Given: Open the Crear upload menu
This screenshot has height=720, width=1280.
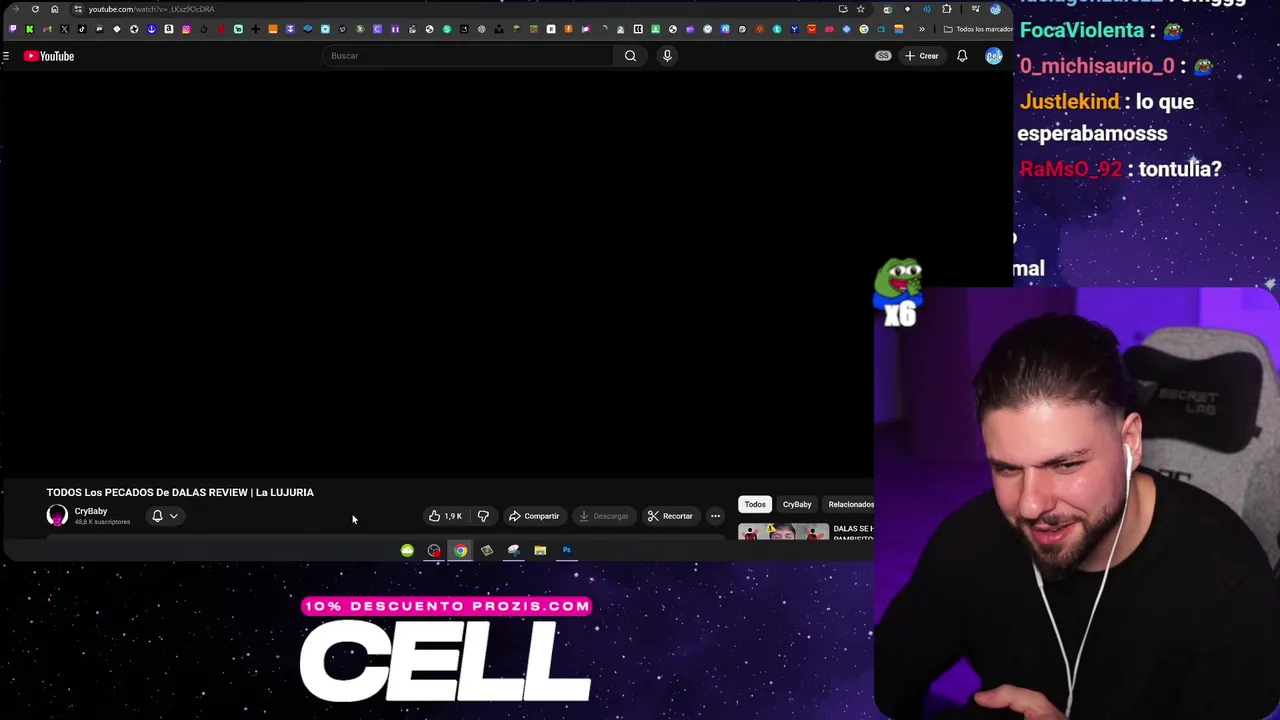Looking at the screenshot, I should 922,56.
